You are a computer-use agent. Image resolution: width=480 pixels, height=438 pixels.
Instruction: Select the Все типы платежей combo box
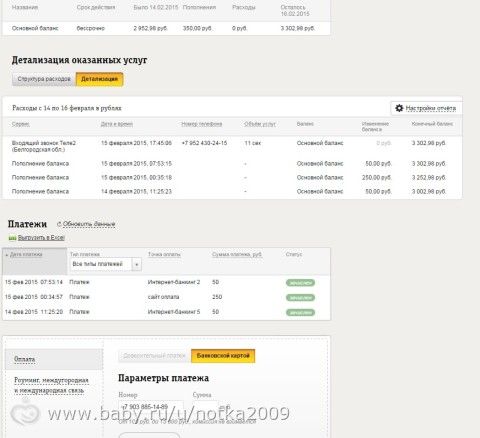[105, 264]
